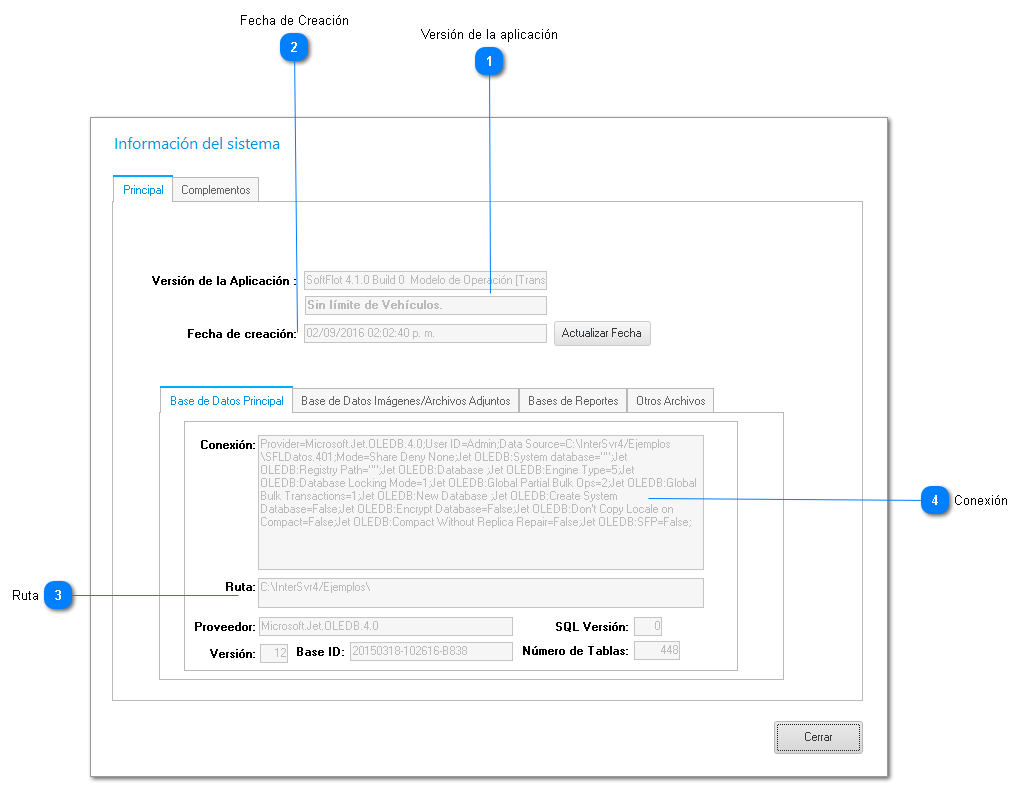Screen dimensions: 1024x786
Task: Click the Ruta path field
Action: click(x=480, y=592)
